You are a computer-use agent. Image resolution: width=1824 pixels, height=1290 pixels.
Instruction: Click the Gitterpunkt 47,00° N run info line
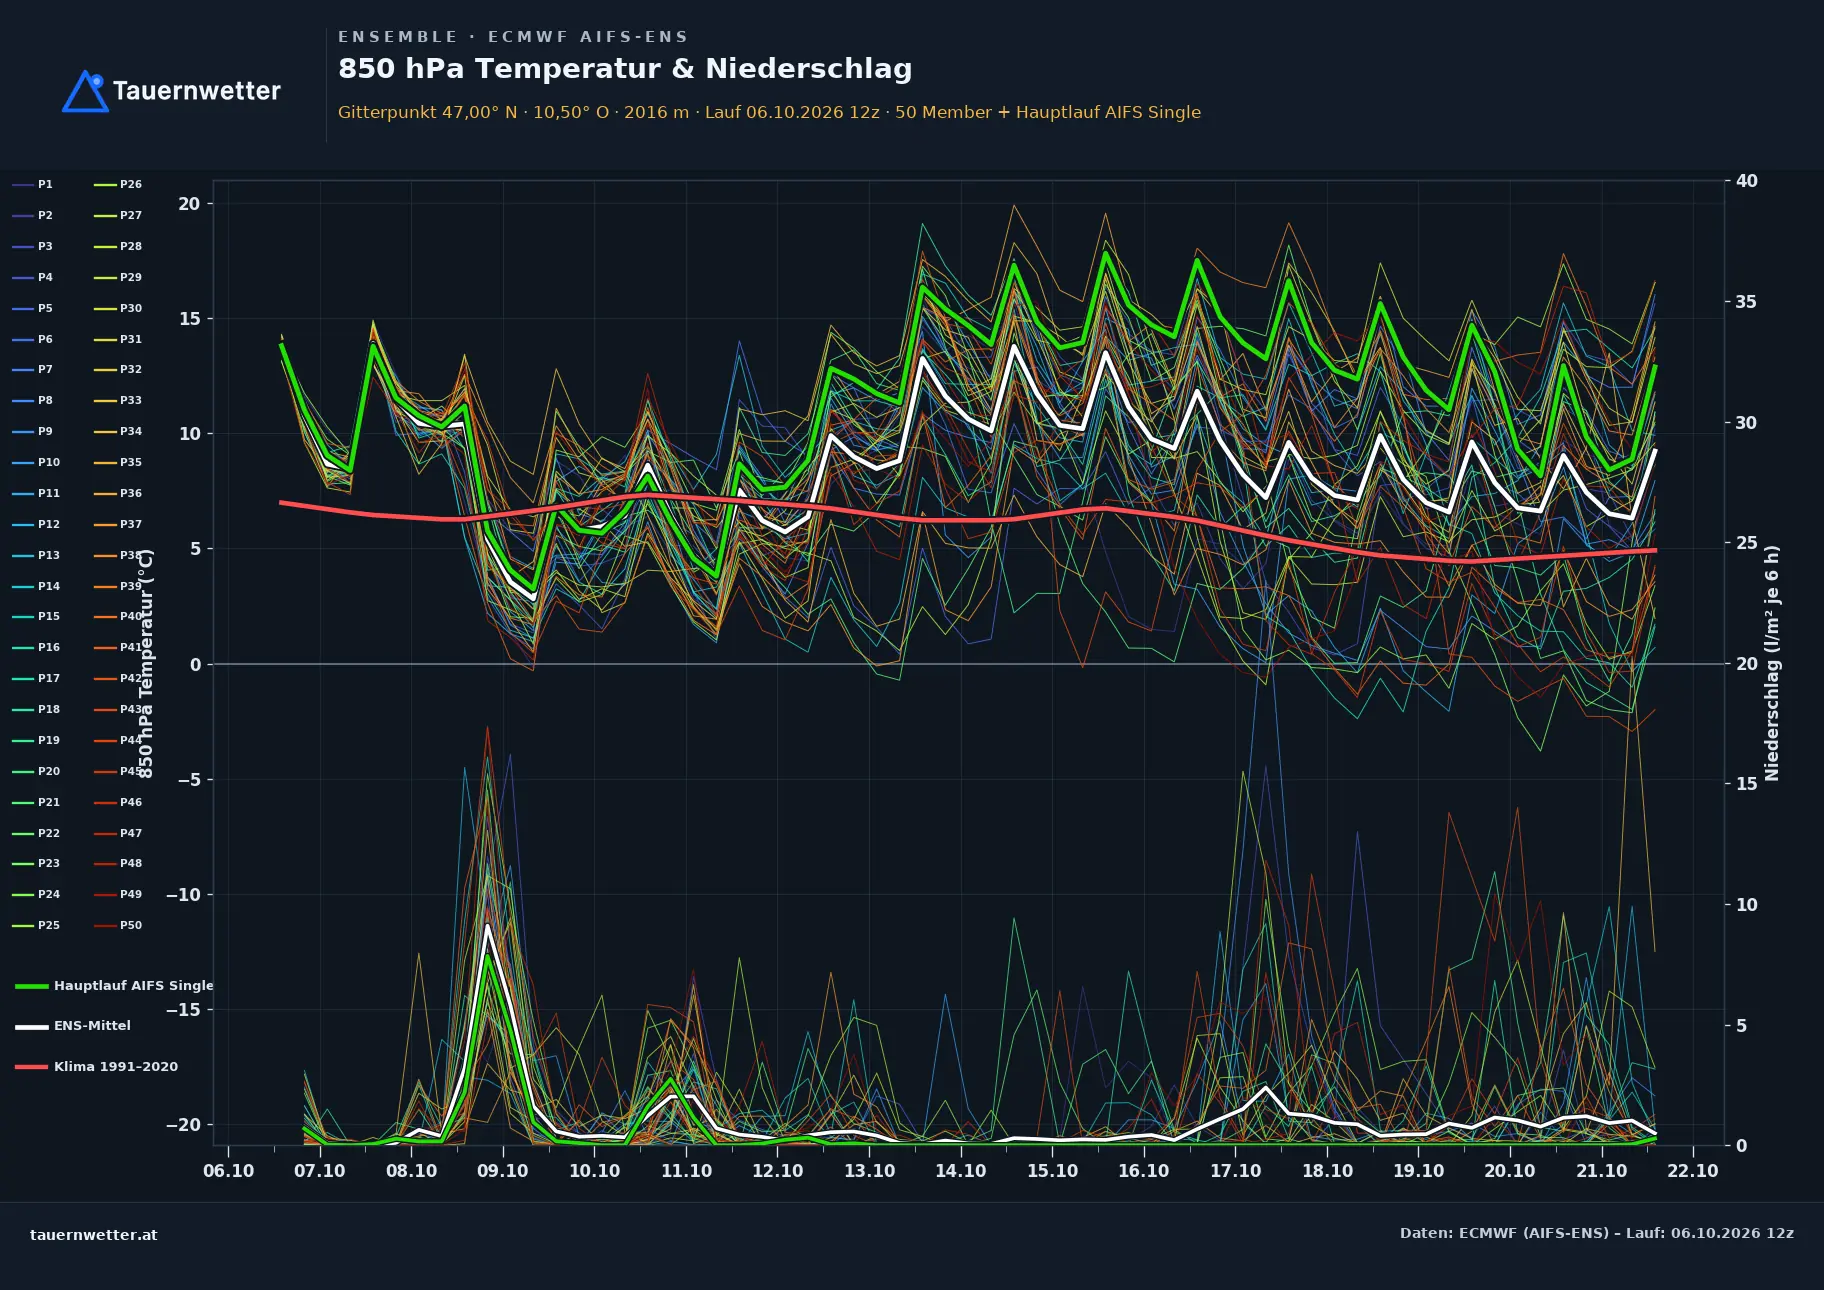tap(769, 112)
